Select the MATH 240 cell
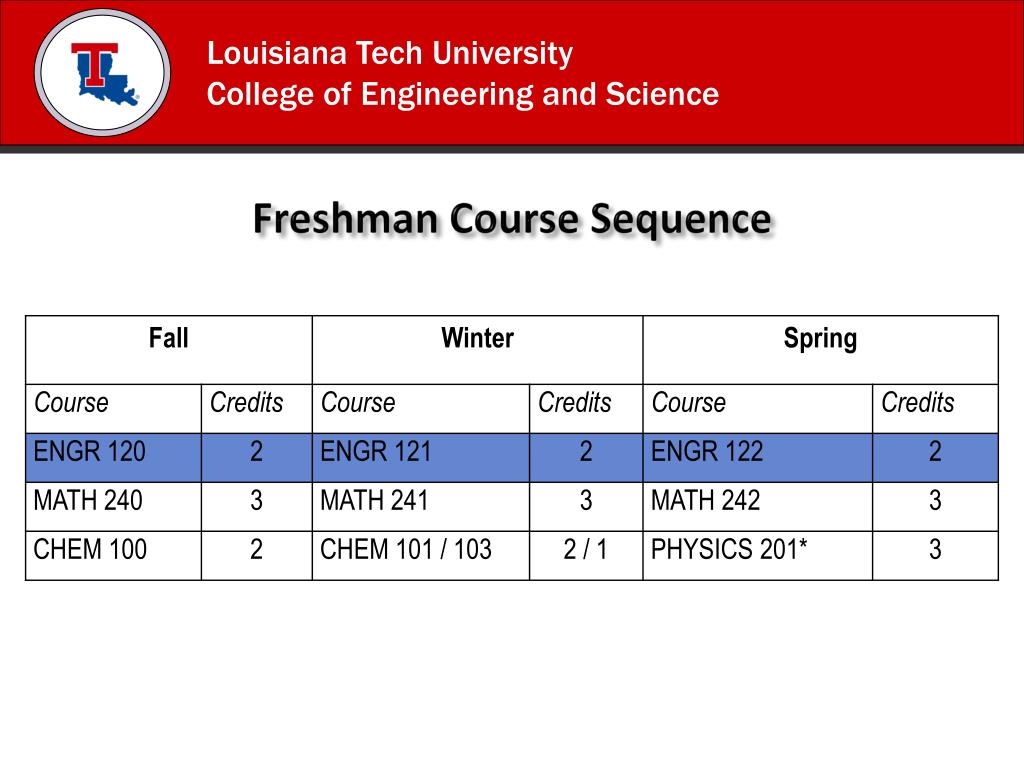This screenshot has width=1024, height=768. 88,500
